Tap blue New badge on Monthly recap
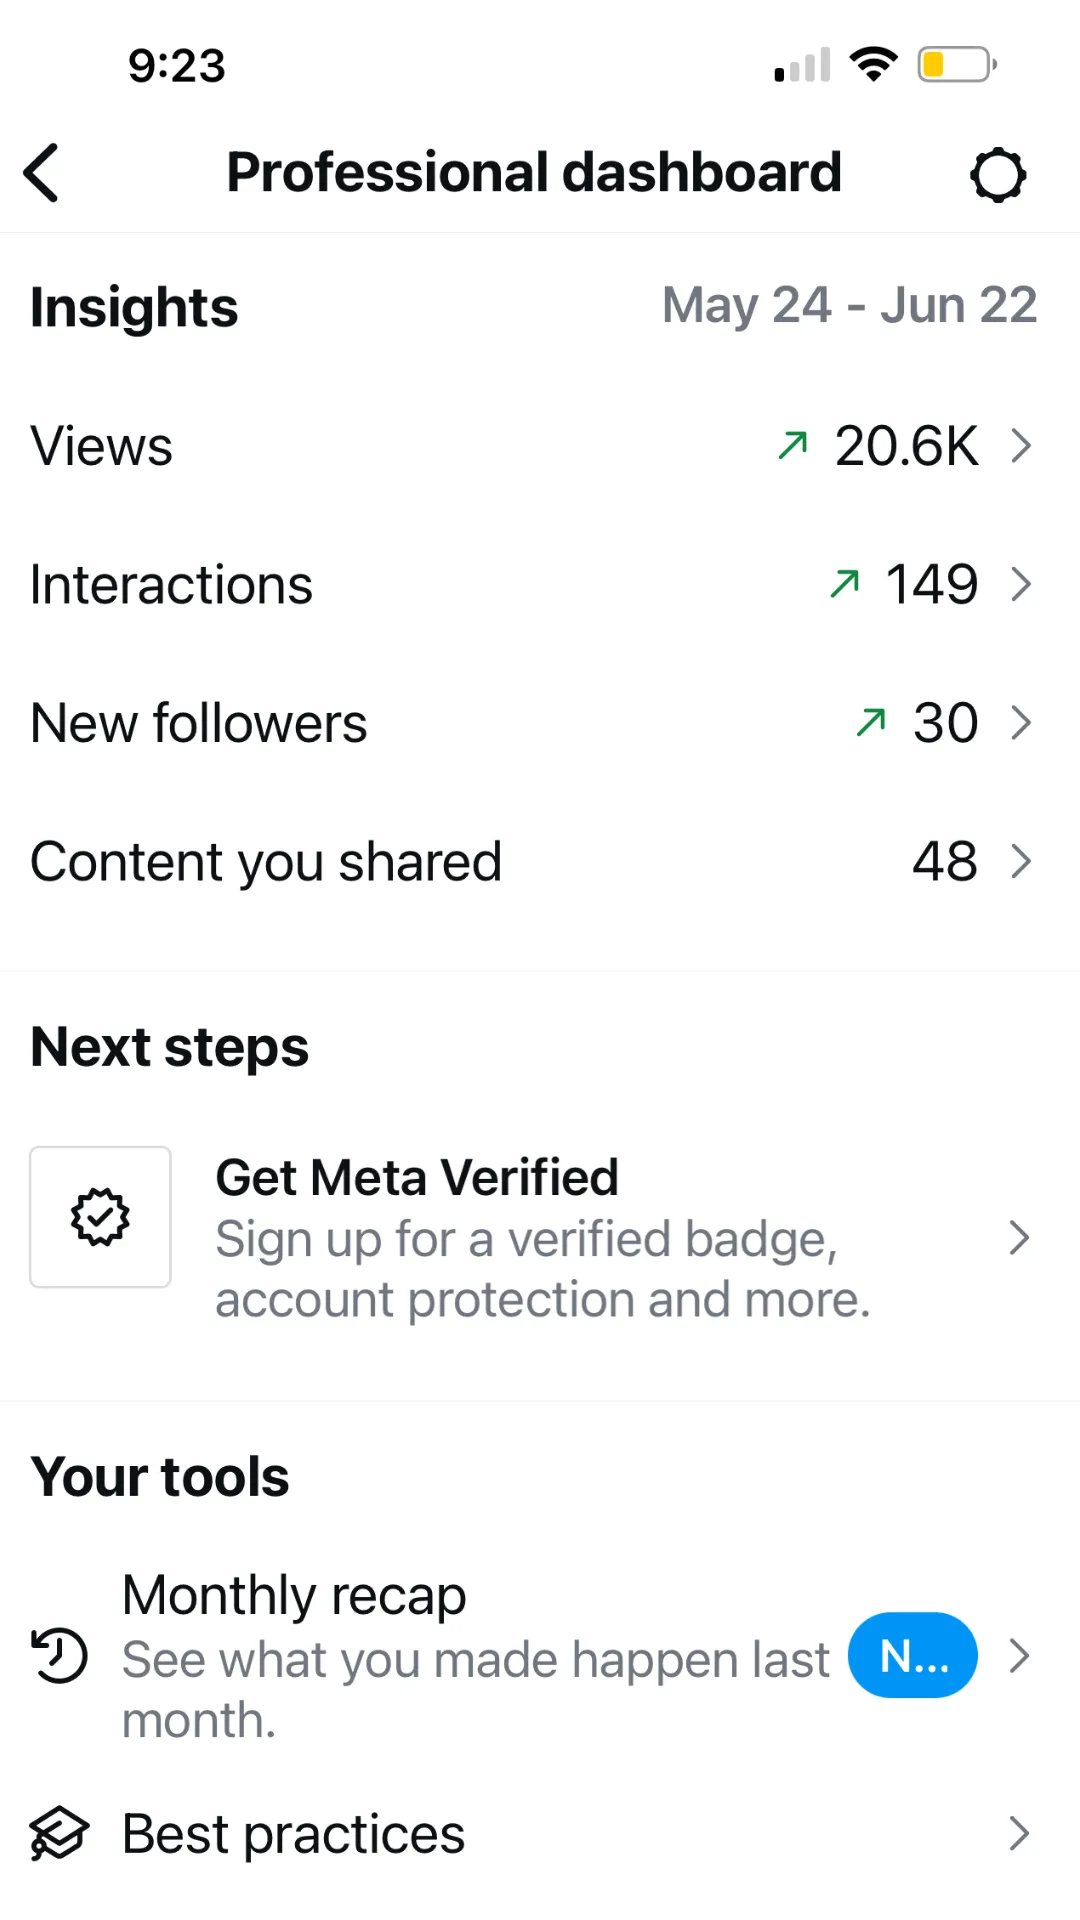This screenshot has height=1920, width=1080. pyautogui.click(x=913, y=1655)
